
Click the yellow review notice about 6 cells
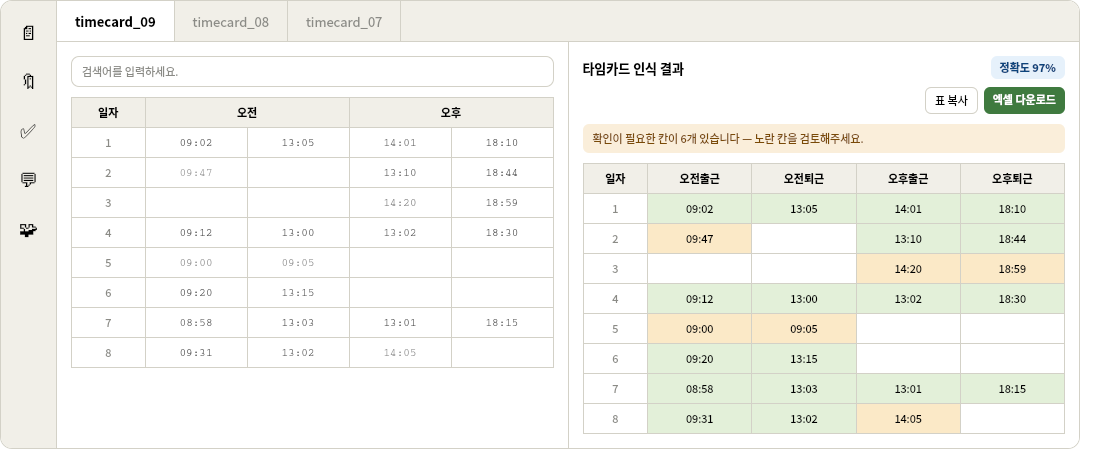tap(824, 138)
